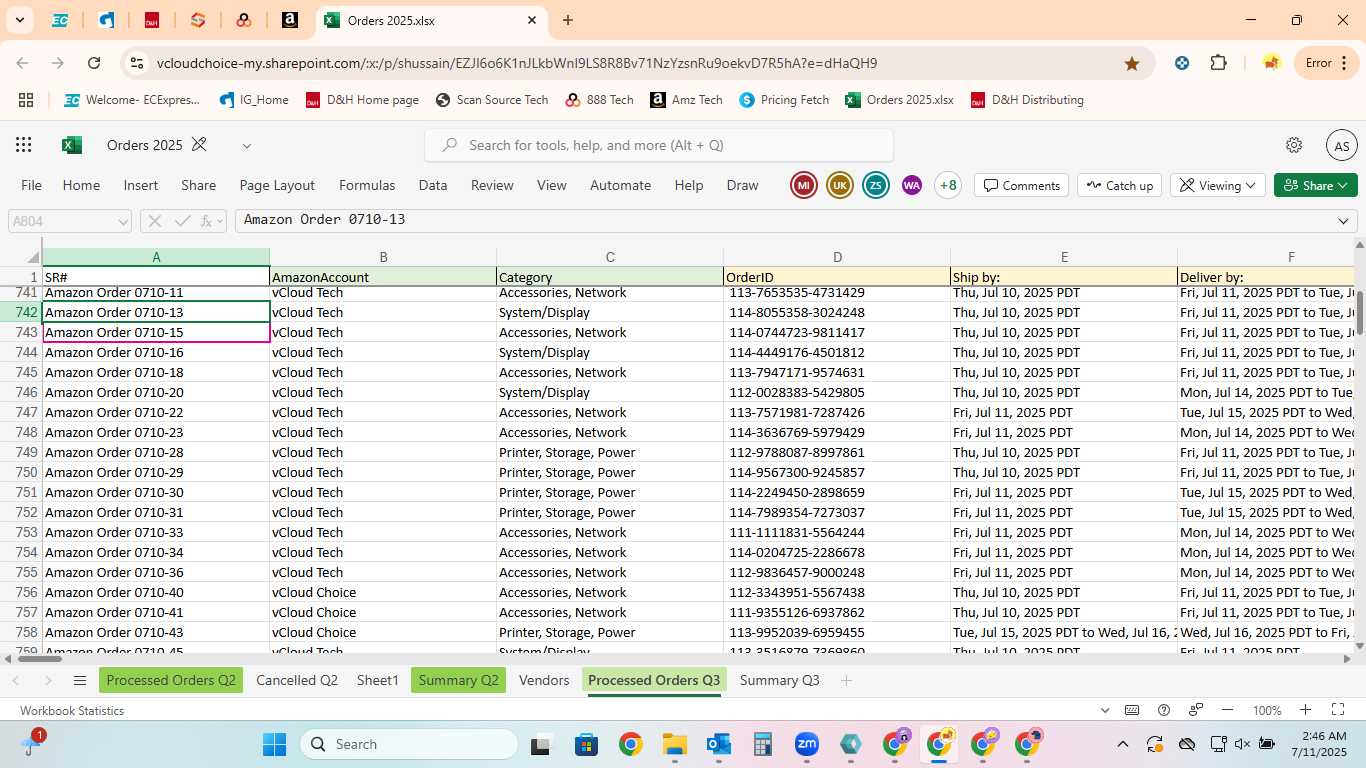The height and width of the screenshot is (768, 1366).
Task: Open the Scan Source Tech bookmark
Action: click(x=492, y=100)
